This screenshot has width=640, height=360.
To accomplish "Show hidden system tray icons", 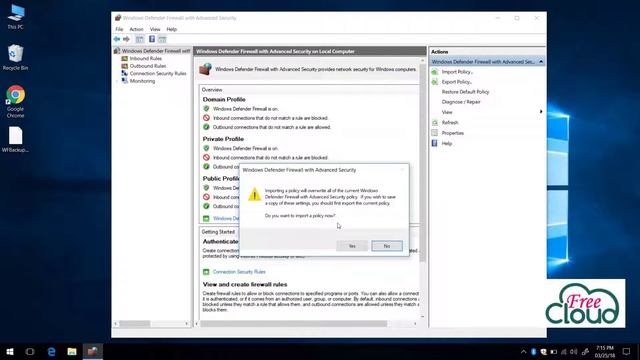I will click(523, 351).
